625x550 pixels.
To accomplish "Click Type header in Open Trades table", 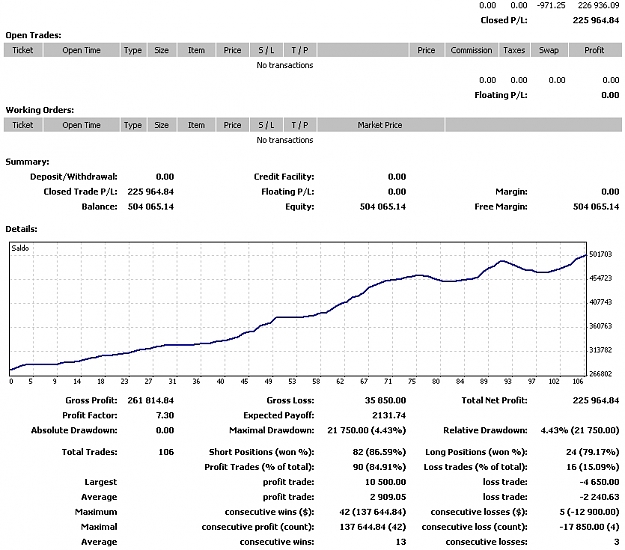I will pos(133,50).
